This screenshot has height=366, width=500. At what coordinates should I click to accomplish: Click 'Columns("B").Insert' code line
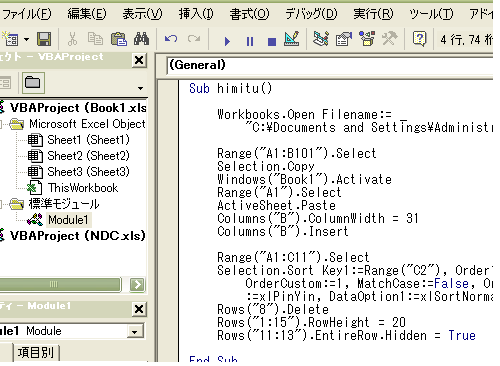(283, 232)
